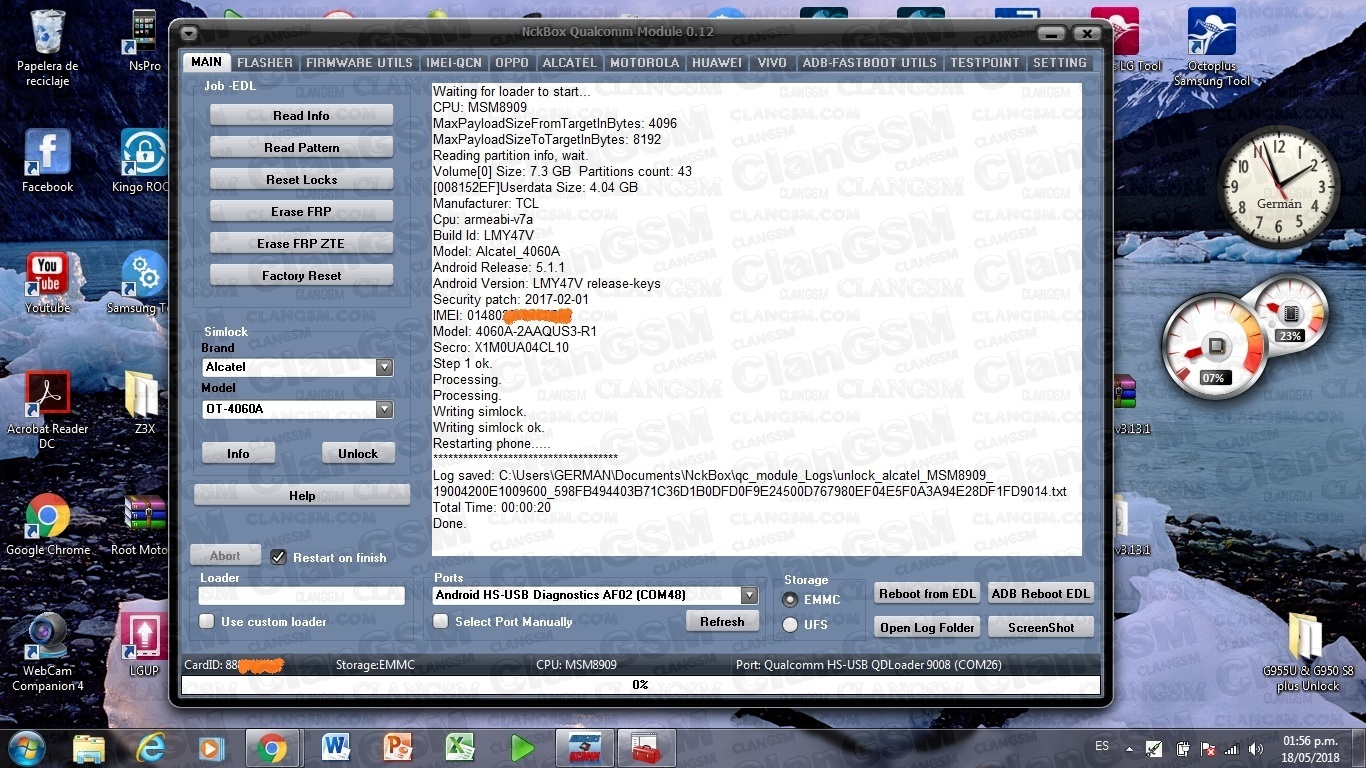1366x768 pixels.
Task: Click the taskbar clock showing 01:56 p.m.
Action: pos(1312,748)
